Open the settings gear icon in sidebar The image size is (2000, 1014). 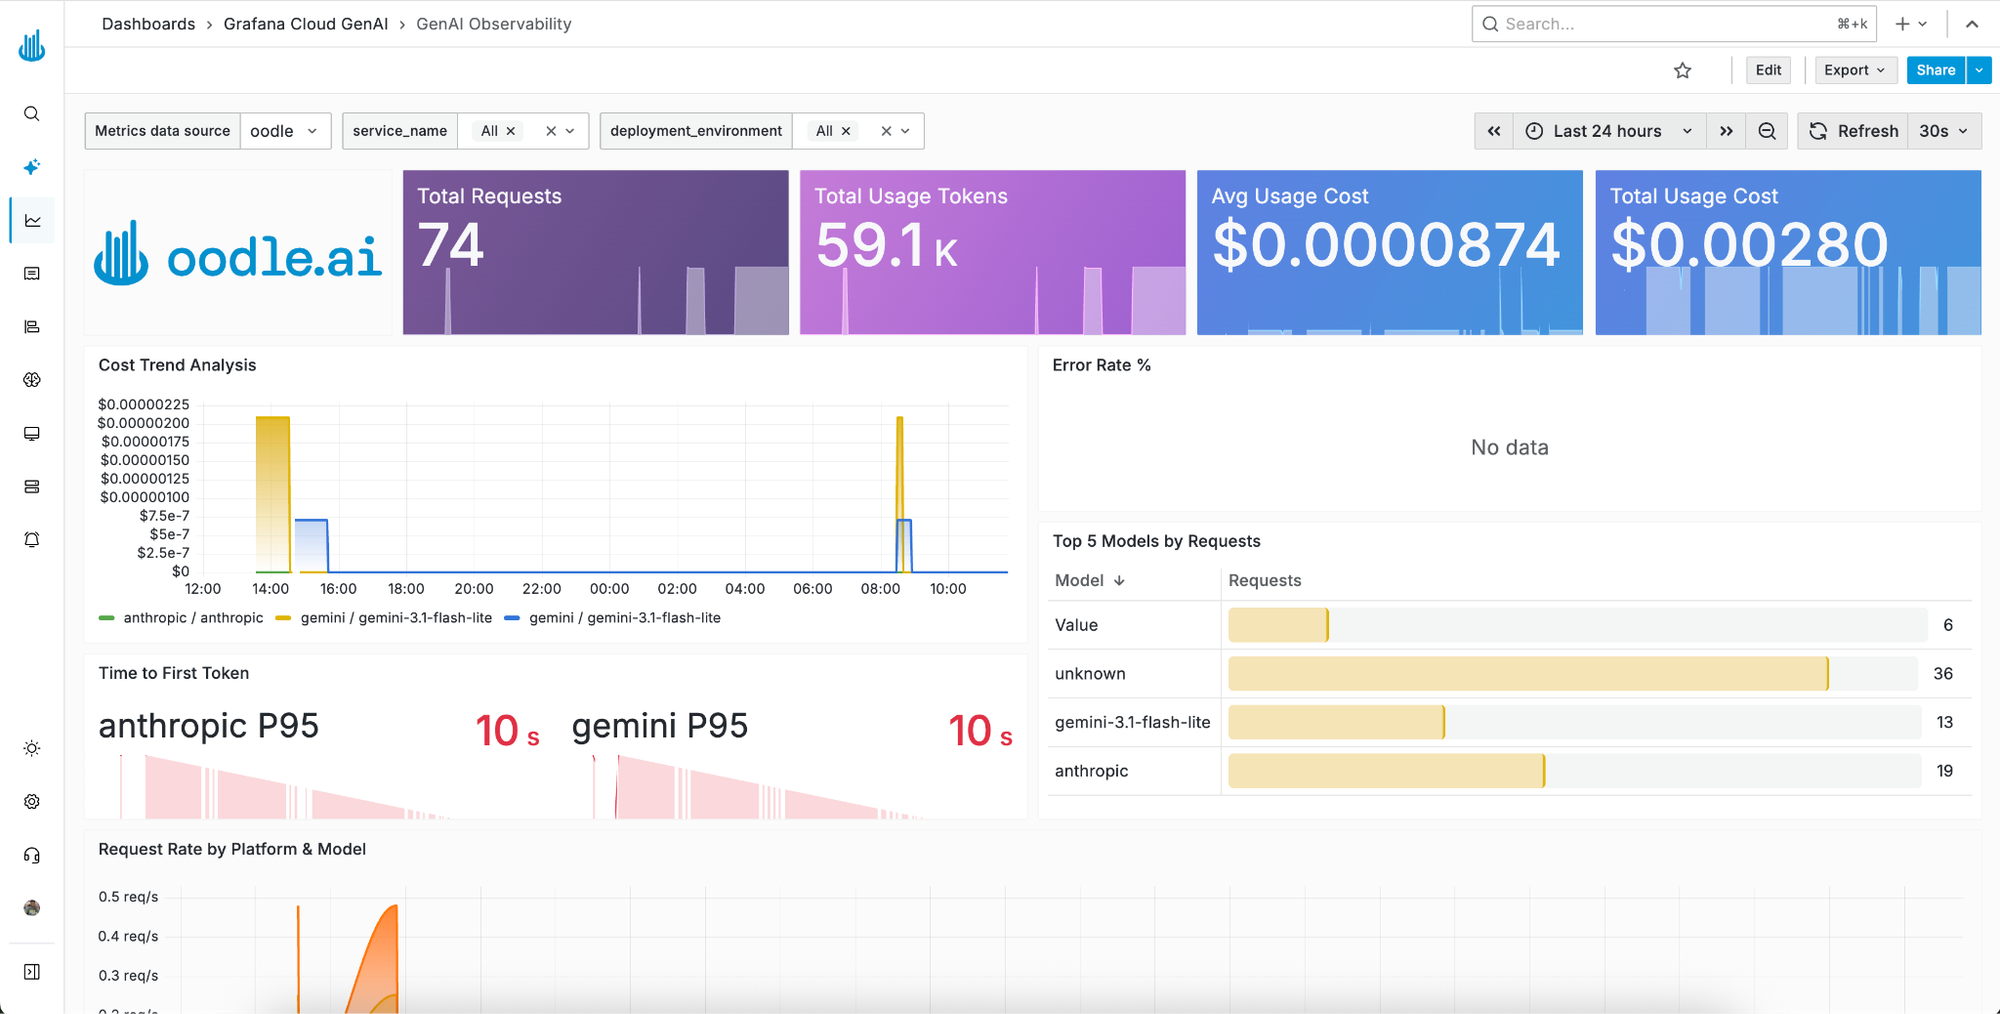tap(32, 802)
